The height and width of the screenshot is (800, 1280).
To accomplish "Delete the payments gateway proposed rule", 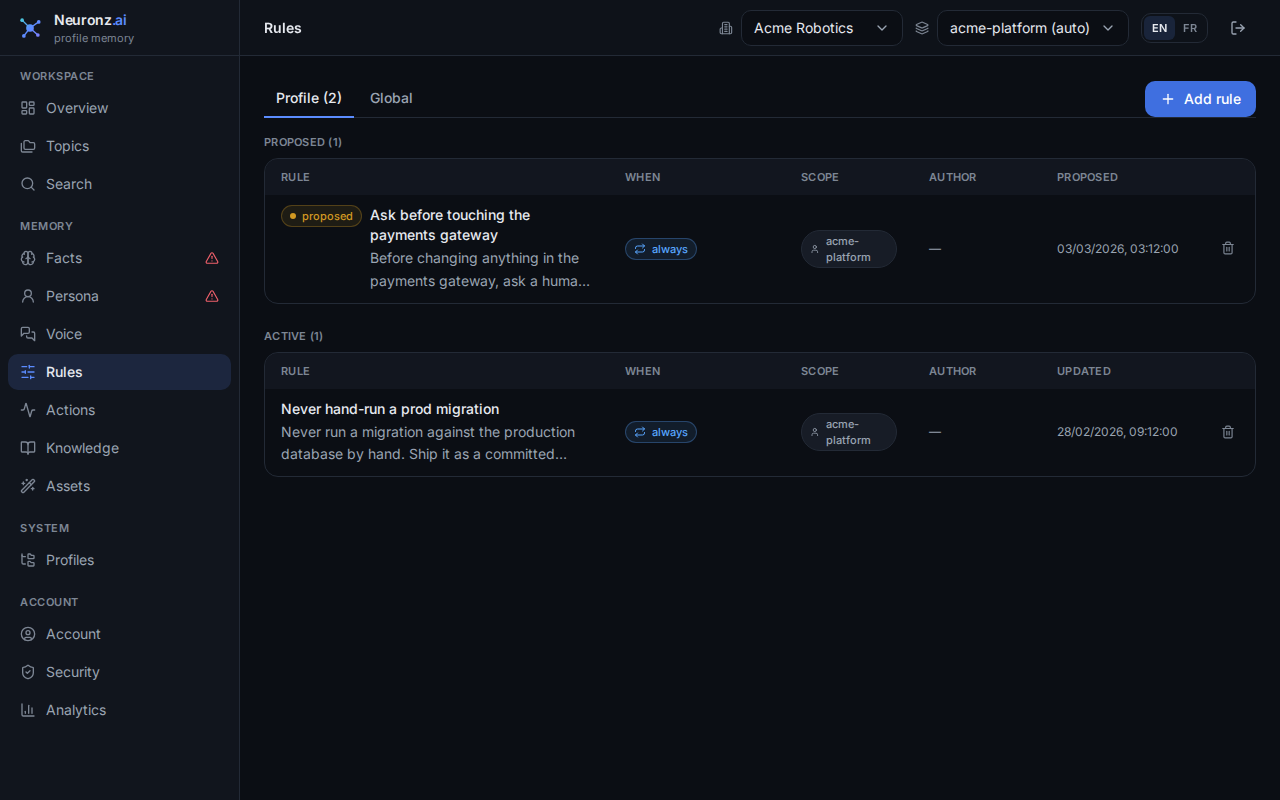I will coord(1228,248).
